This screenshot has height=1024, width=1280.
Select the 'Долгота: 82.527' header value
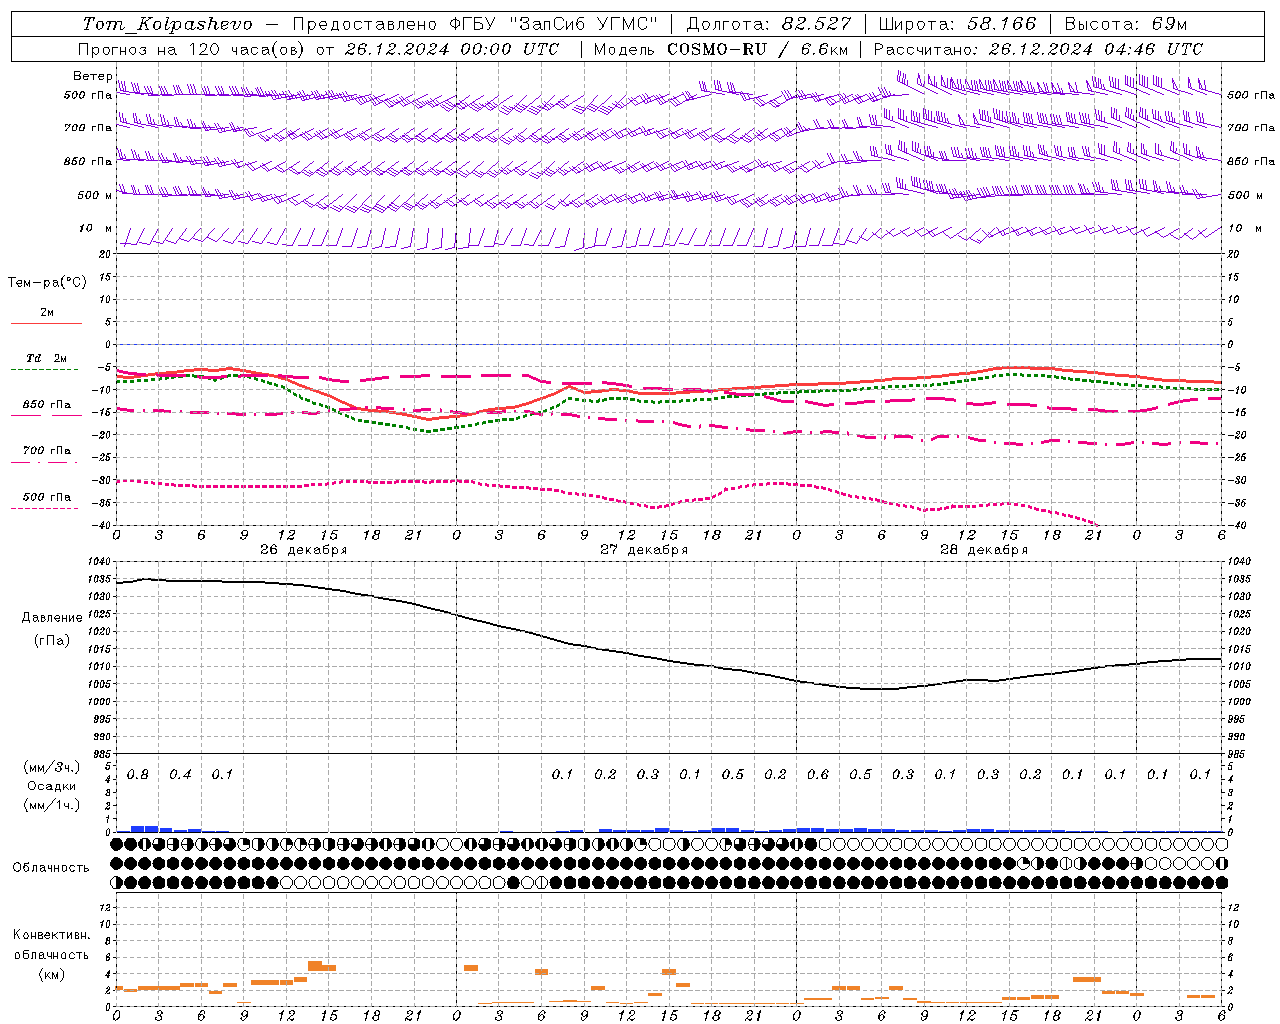pyautogui.click(x=769, y=24)
